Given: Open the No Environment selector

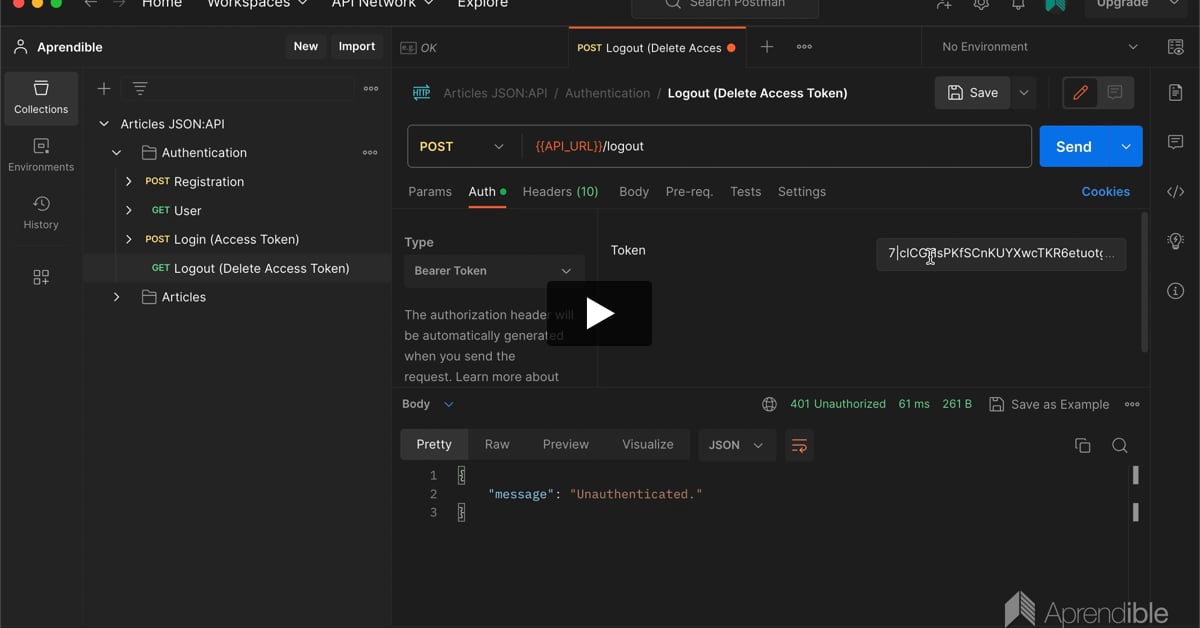Looking at the screenshot, I should tap(1039, 47).
